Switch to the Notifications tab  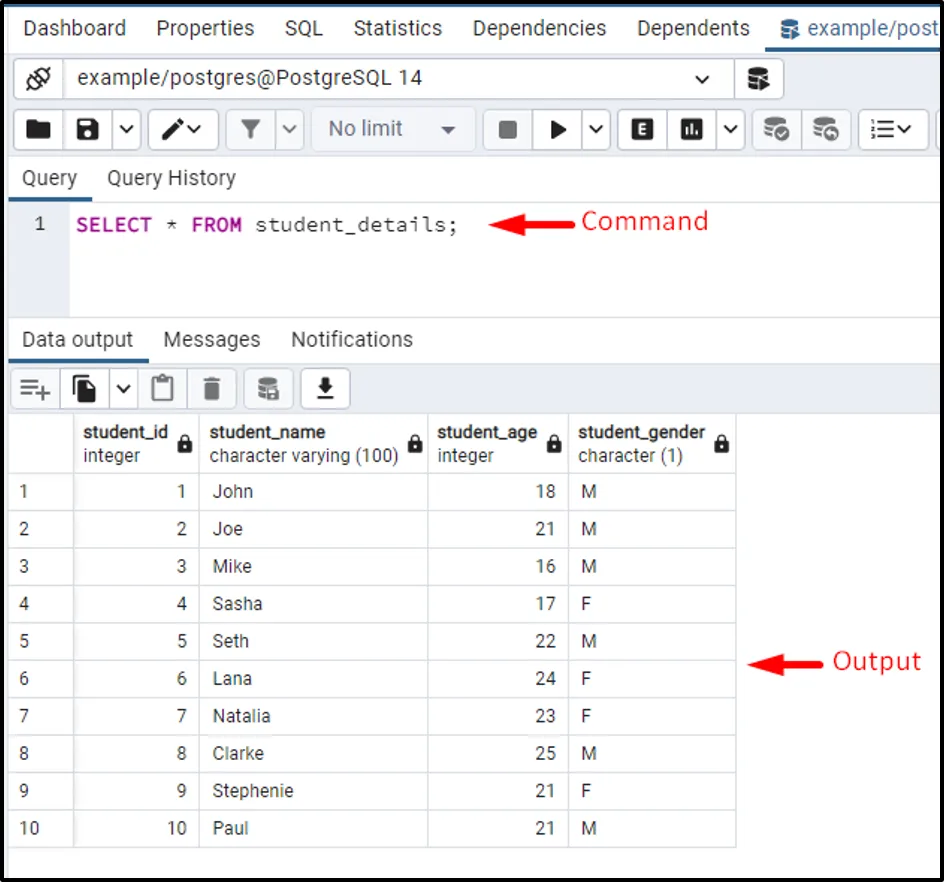351,340
